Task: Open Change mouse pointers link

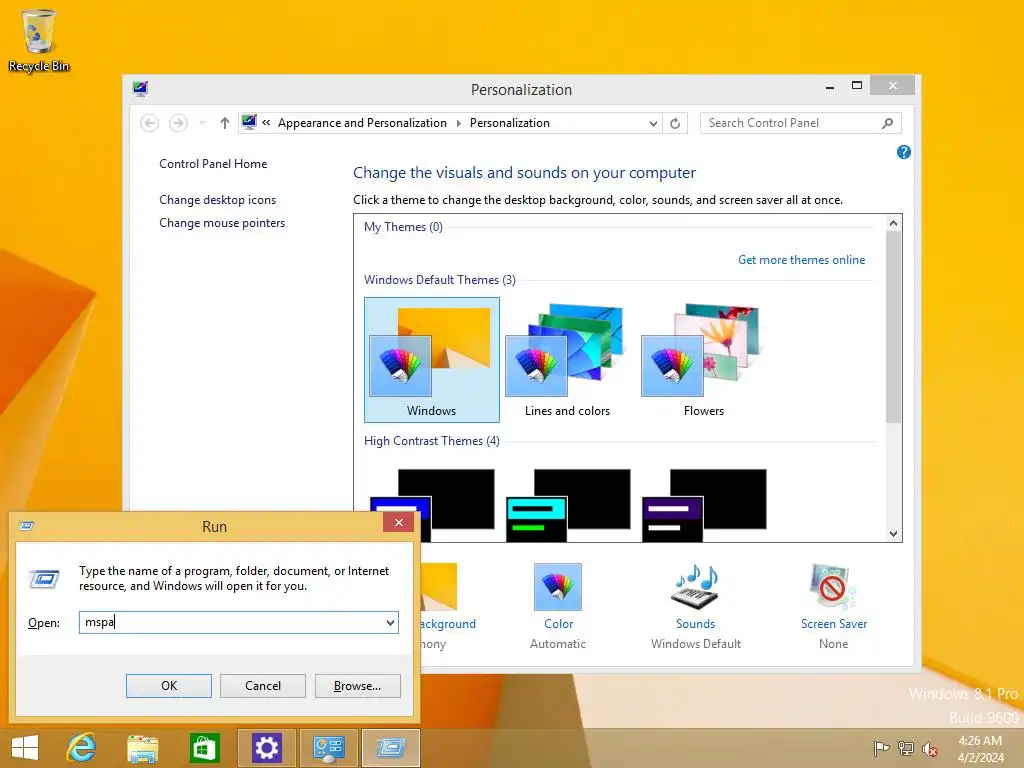Action: 222,223
